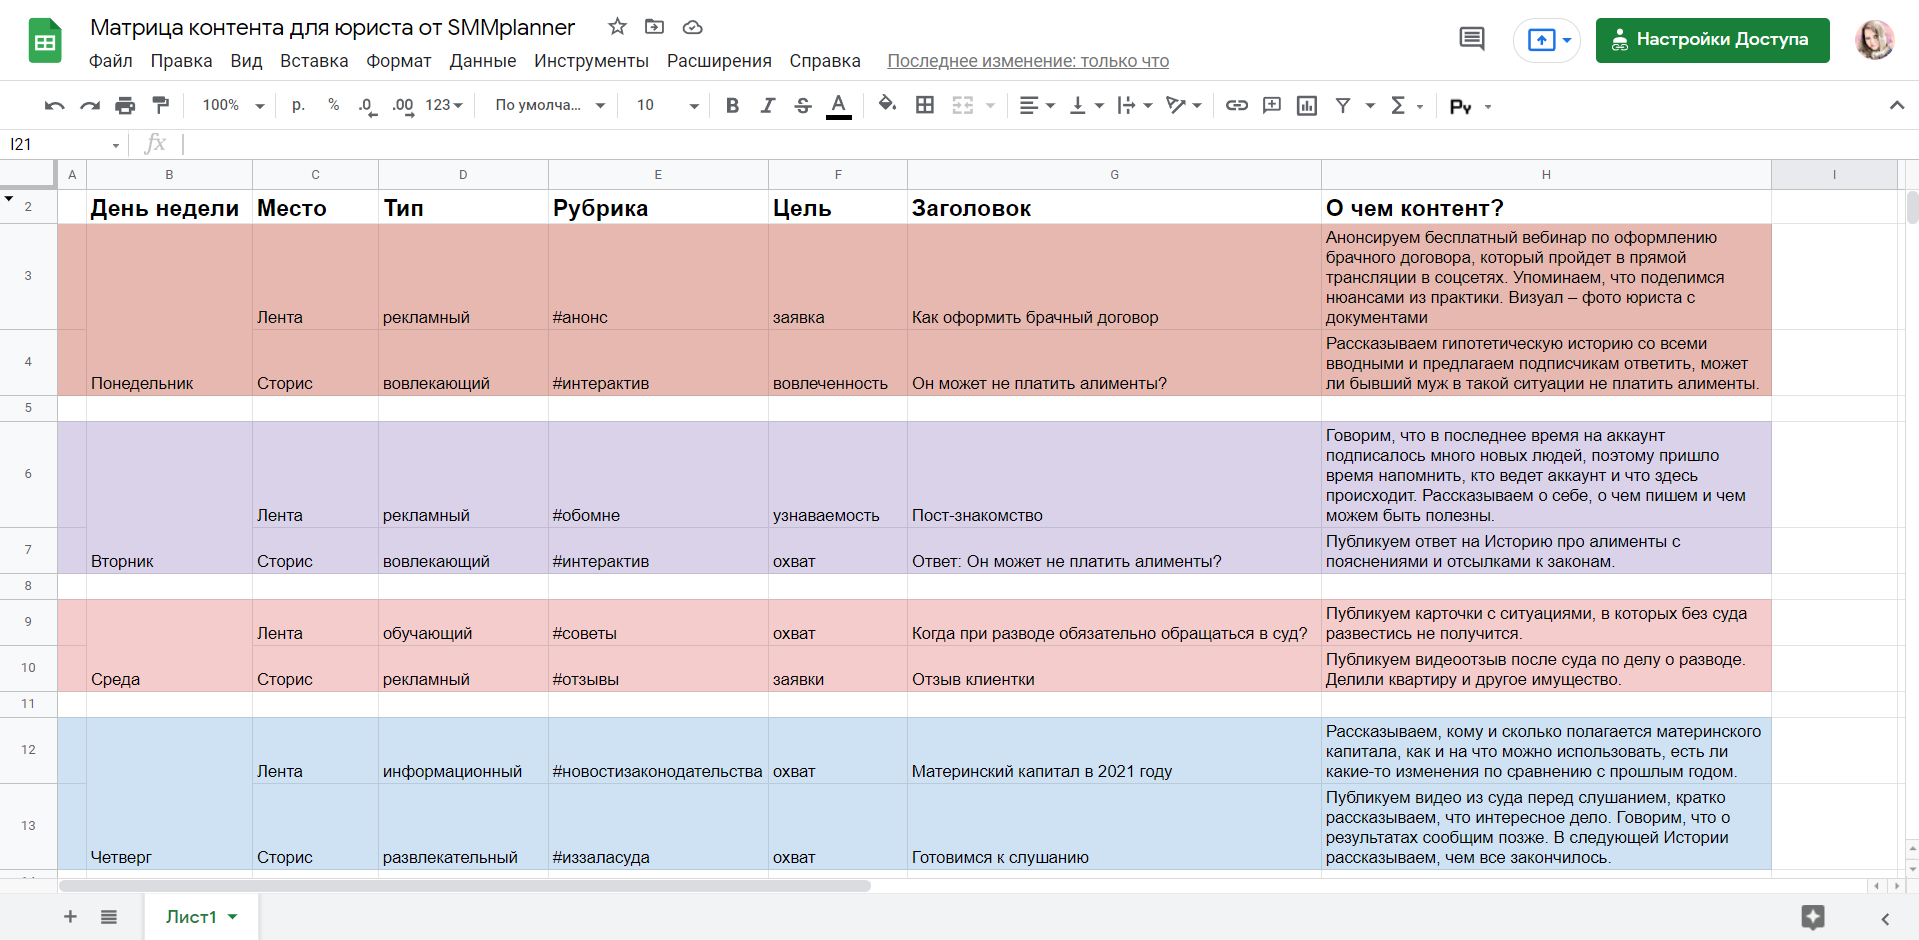Open the comment history panel
Screen dimensions: 1919x940
pyautogui.click(x=1471, y=40)
